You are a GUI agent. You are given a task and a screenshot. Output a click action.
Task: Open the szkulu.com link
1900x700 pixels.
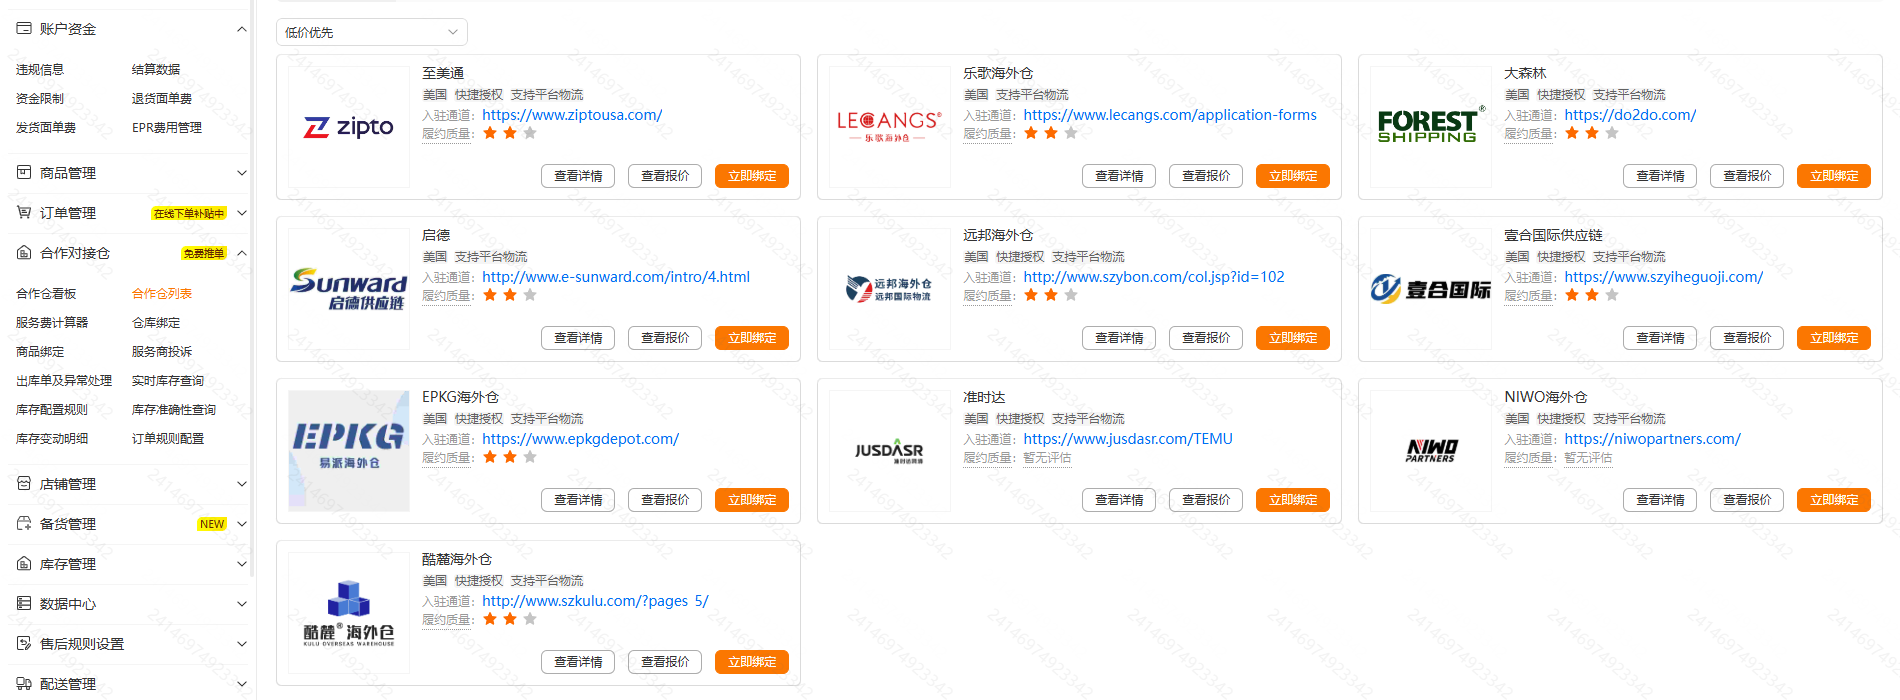tap(595, 601)
